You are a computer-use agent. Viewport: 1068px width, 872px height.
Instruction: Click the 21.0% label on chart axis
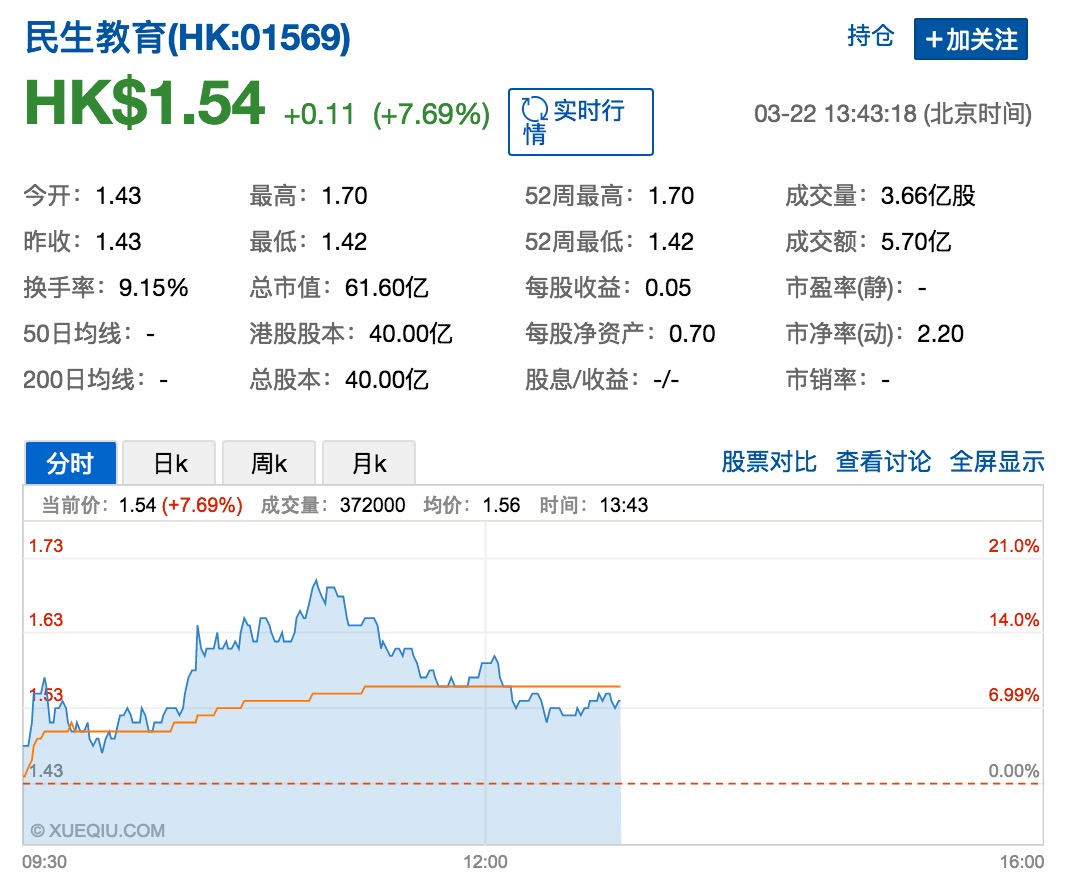[x=1013, y=546]
